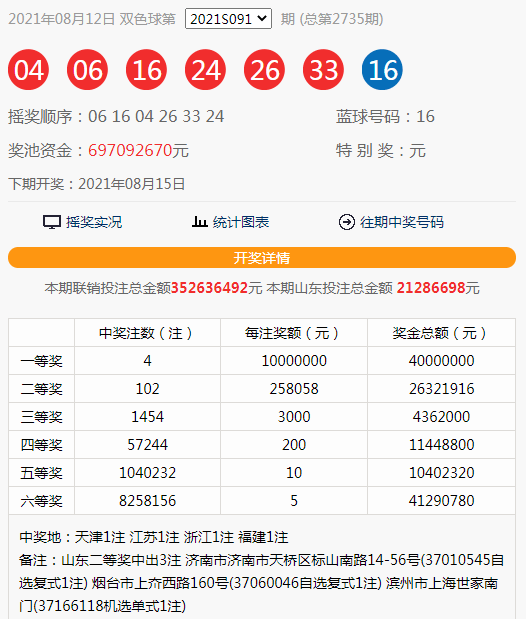Select the 一等奖 table row label
This screenshot has width=526, height=619.
point(41,361)
